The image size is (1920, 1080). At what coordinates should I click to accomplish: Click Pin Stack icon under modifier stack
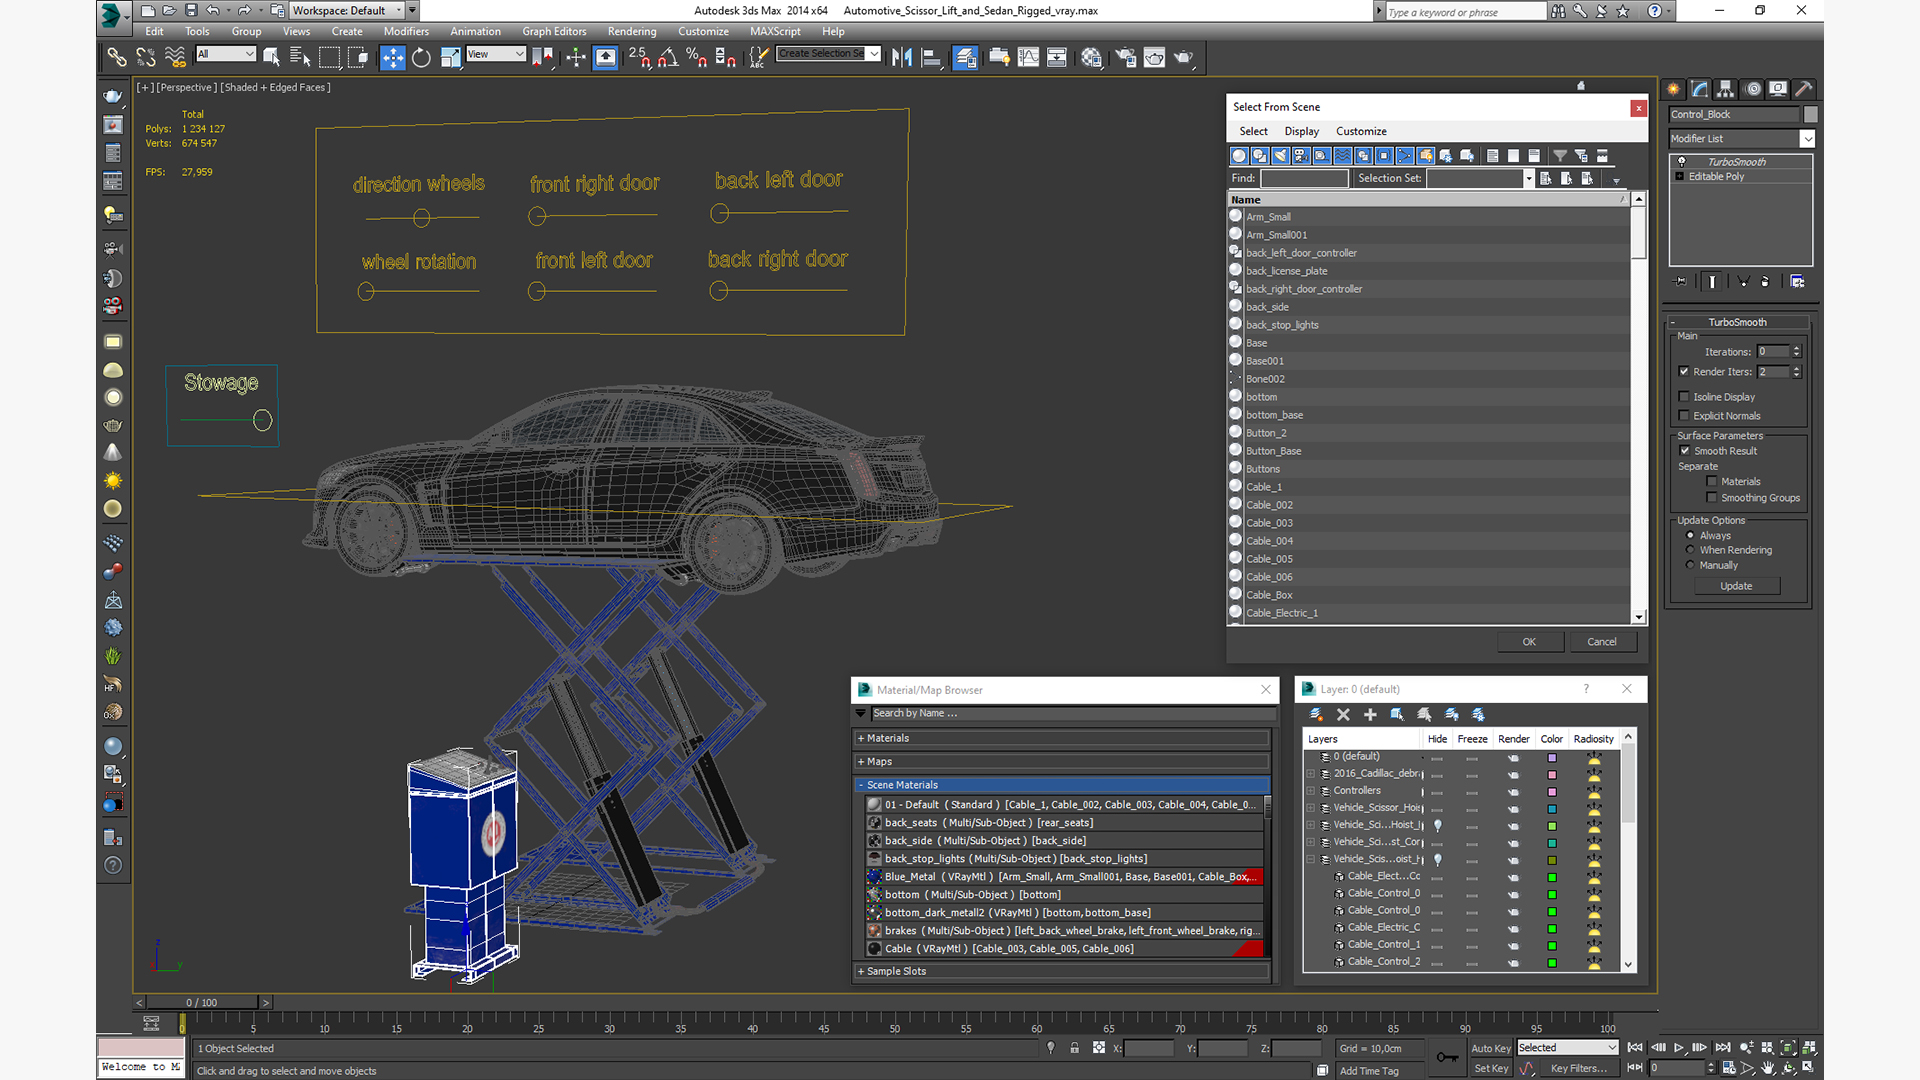click(x=1681, y=282)
